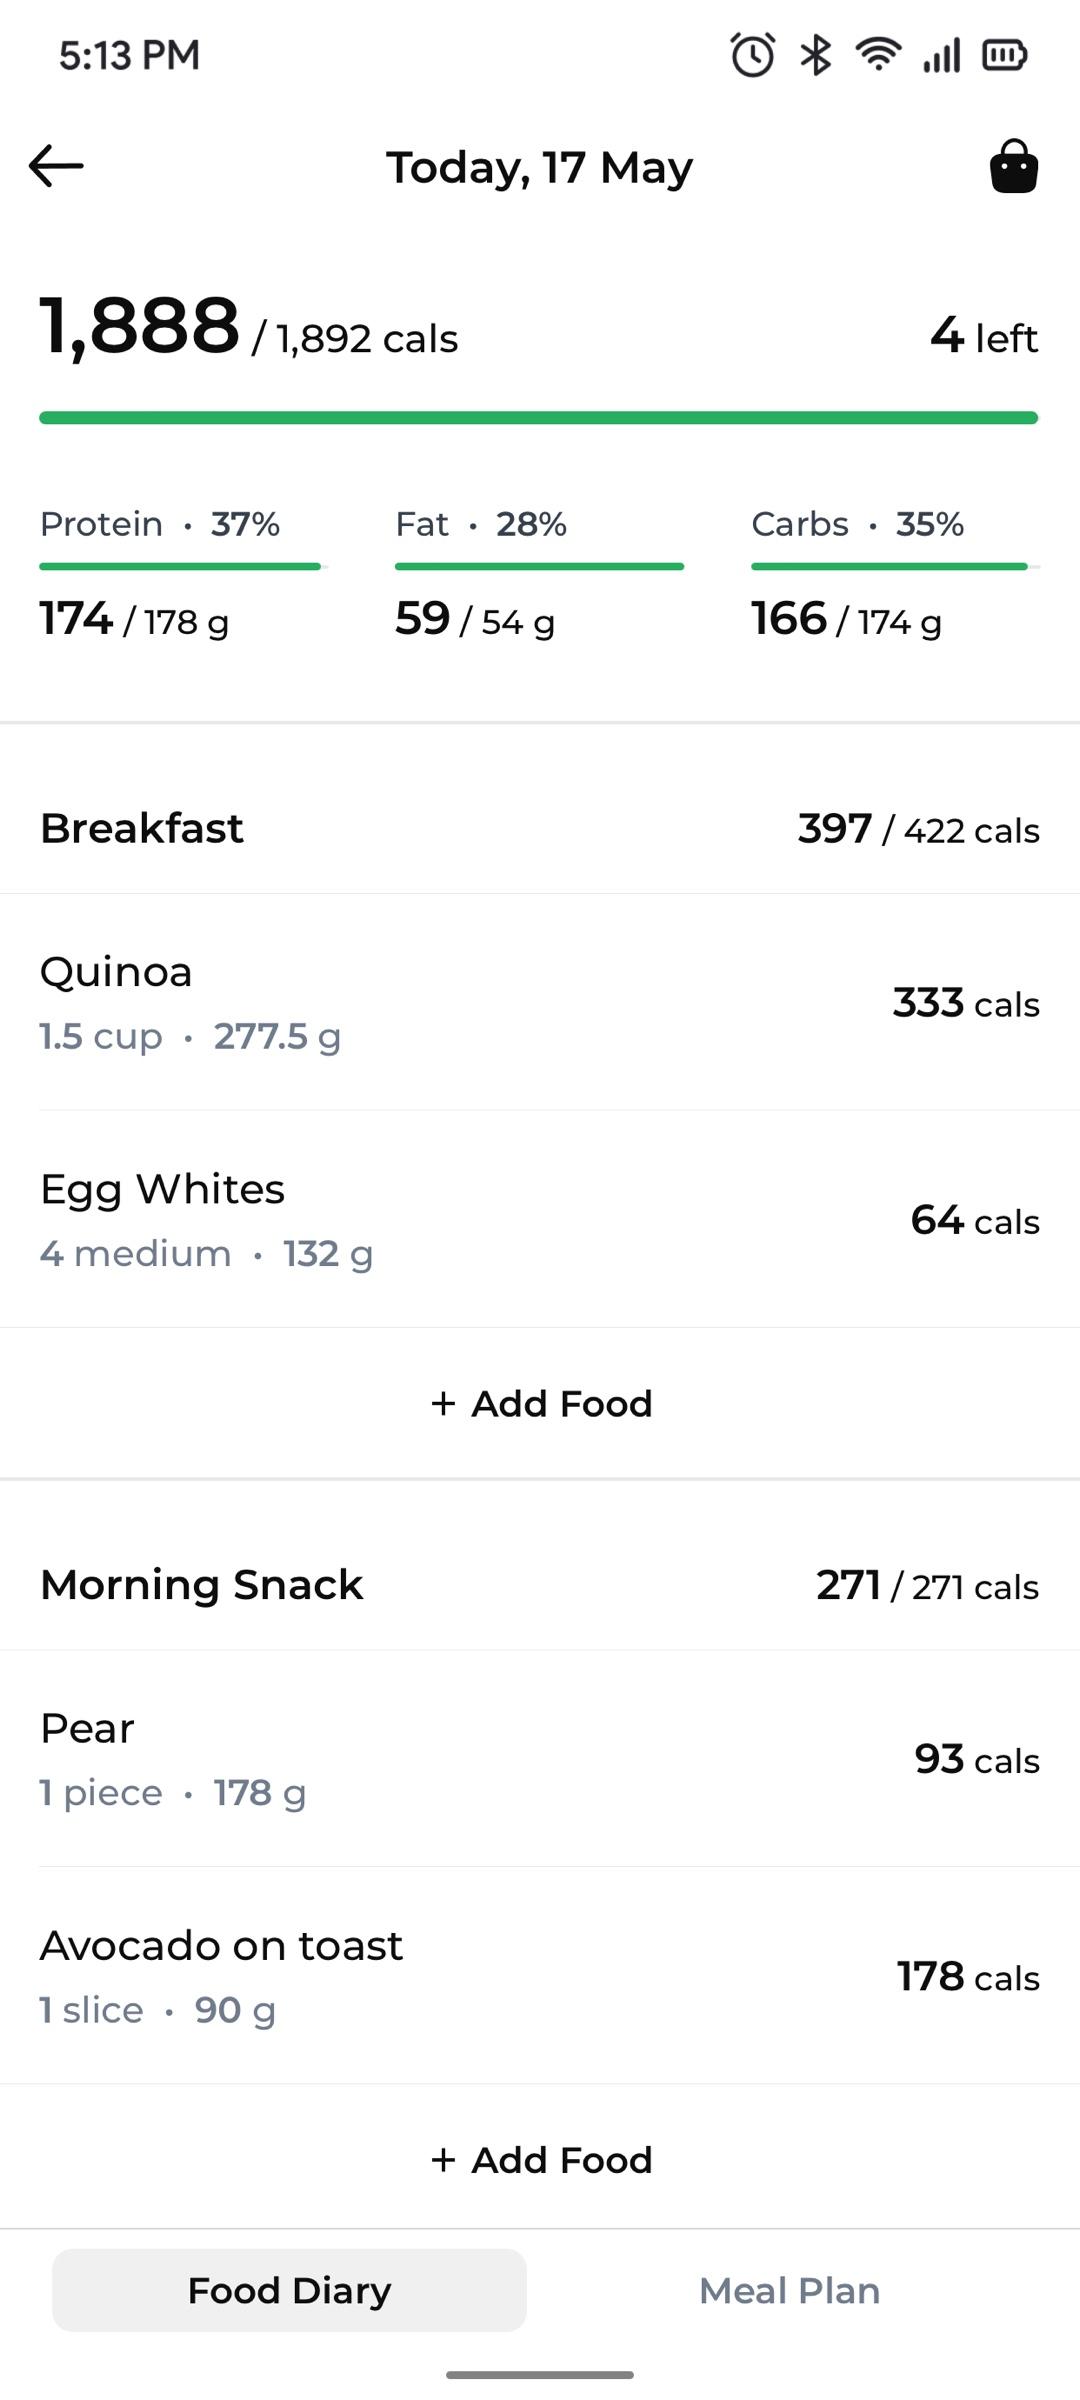Screen dimensions: 1080x2400
Task: Tap the Protein 37% macro bar
Action: coord(184,567)
